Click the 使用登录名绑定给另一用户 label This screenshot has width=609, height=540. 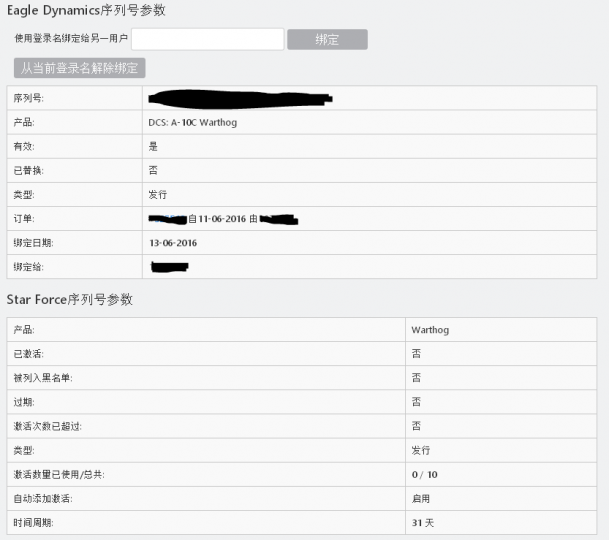coord(71,39)
